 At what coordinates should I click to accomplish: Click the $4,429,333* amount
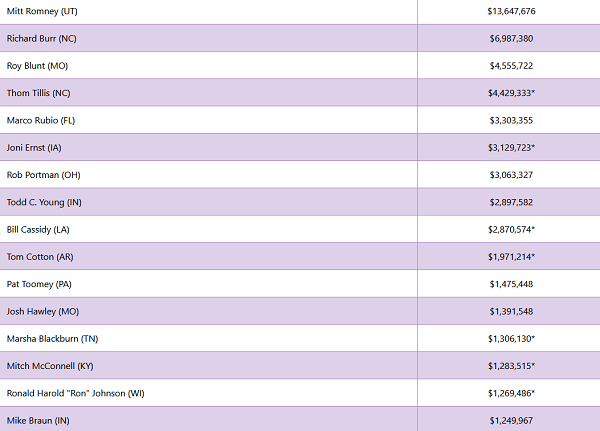click(x=511, y=93)
